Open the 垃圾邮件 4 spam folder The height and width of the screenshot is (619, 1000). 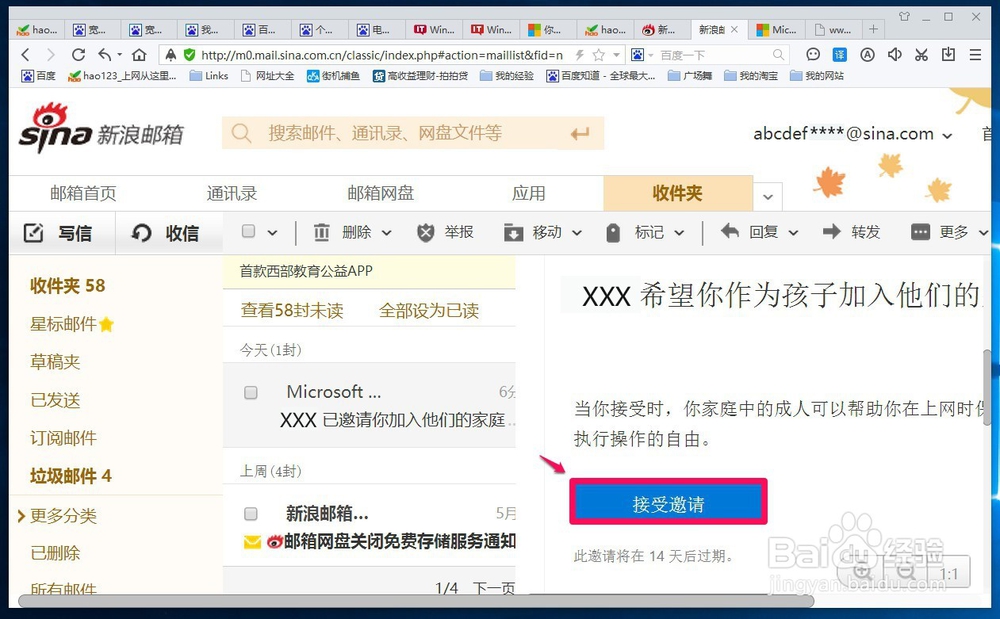[x=71, y=476]
